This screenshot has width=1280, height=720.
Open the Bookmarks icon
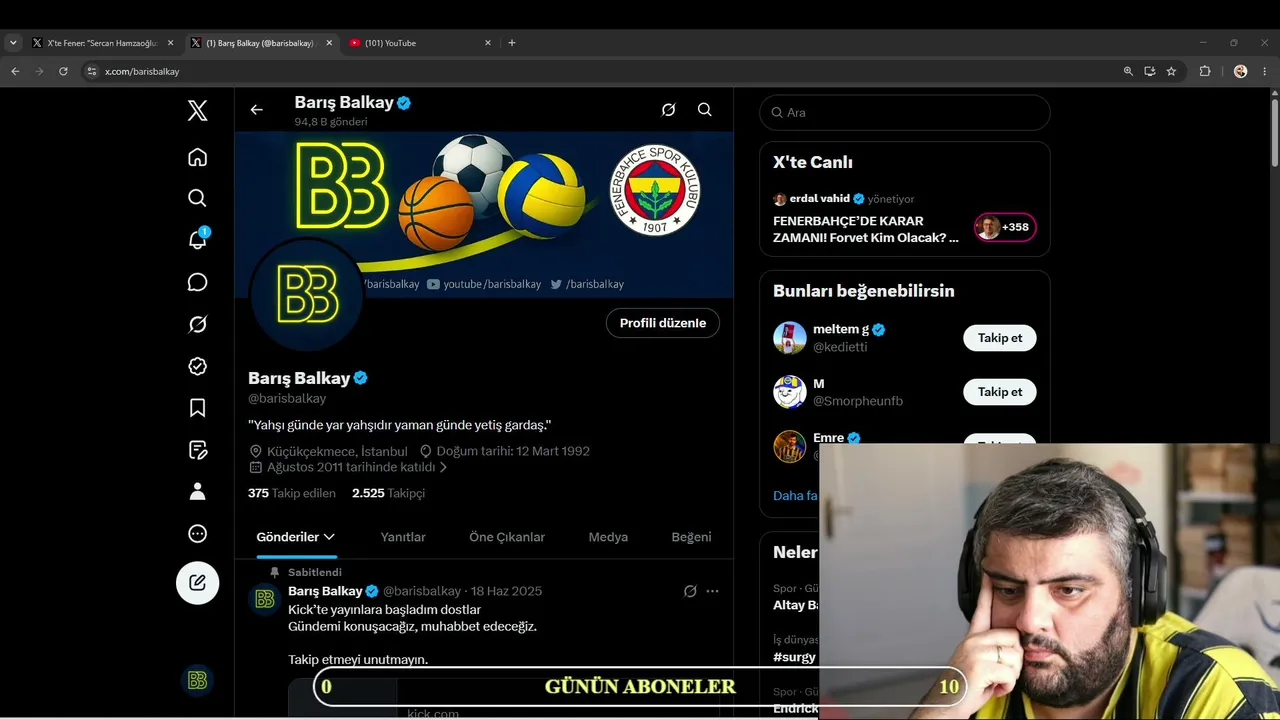pyautogui.click(x=198, y=408)
